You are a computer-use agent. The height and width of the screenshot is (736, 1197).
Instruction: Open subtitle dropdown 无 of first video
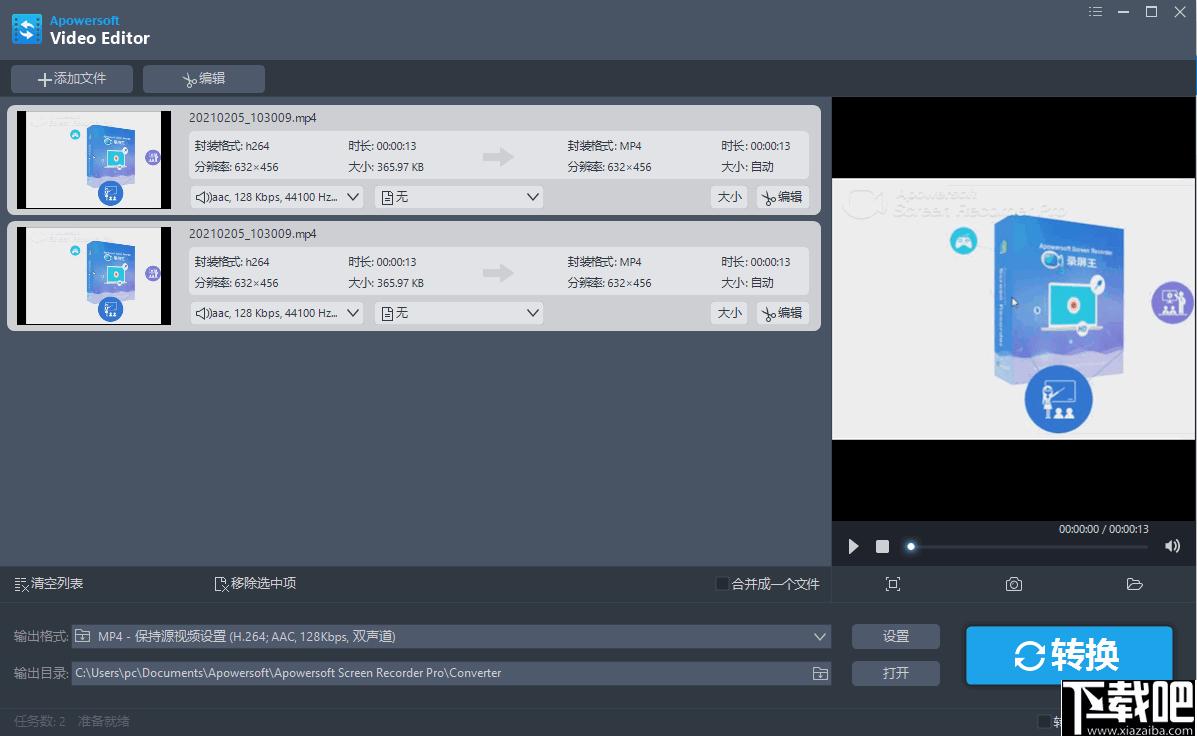click(x=459, y=197)
